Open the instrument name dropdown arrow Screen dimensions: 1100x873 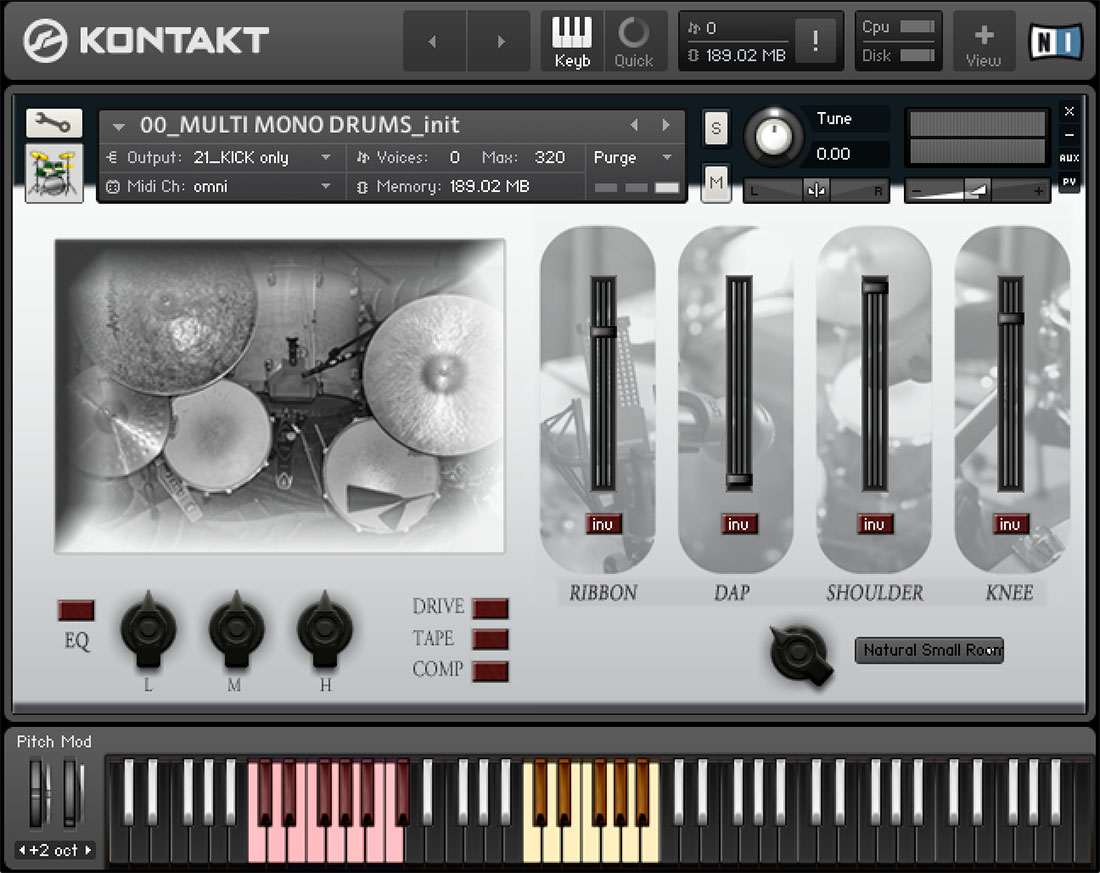click(119, 126)
